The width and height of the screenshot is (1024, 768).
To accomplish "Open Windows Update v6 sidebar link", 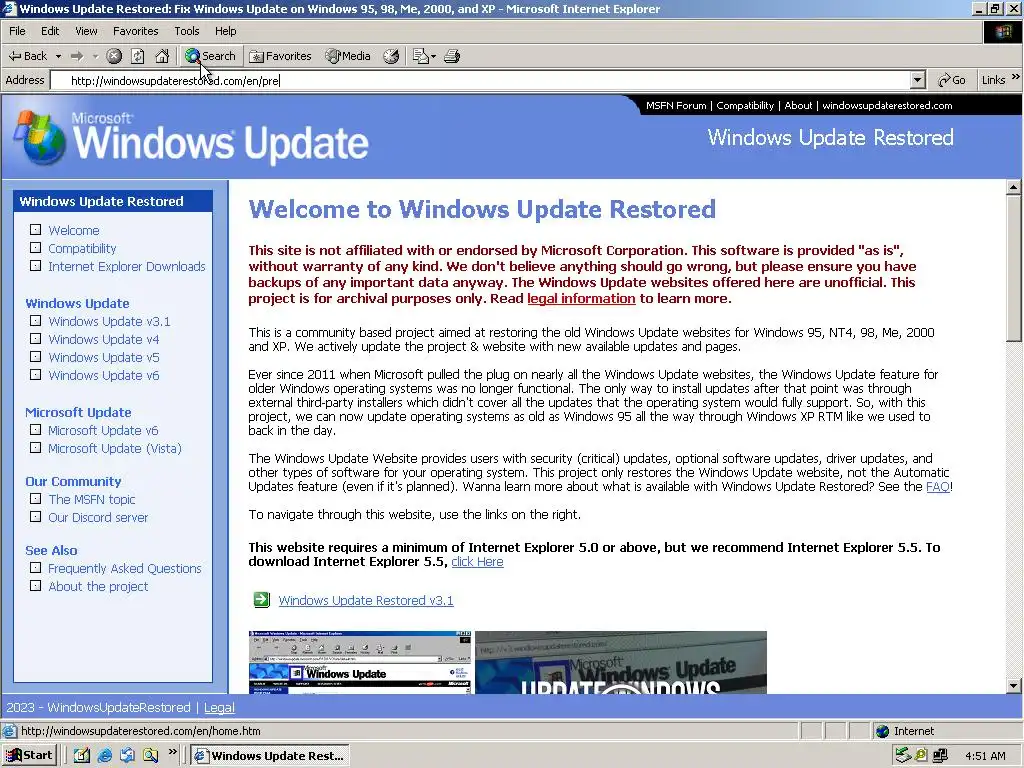I will [x=104, y=376].
